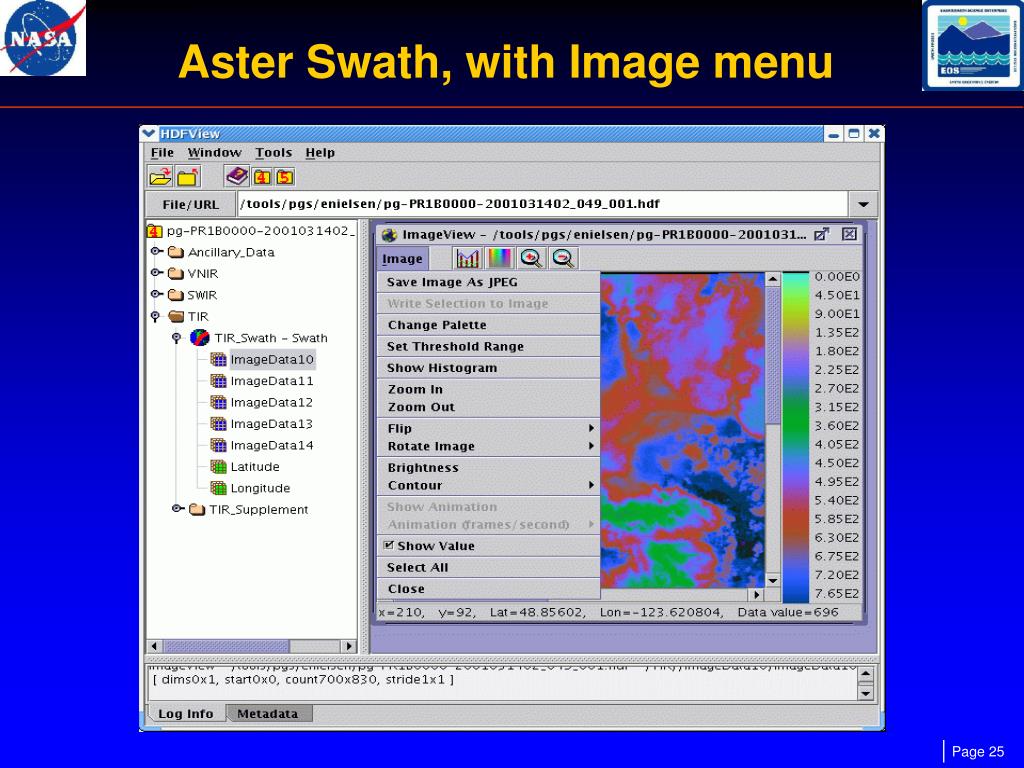Viewport: 1024px width, 768px height.
Task: Open the Tools menu
Action: 273,153
